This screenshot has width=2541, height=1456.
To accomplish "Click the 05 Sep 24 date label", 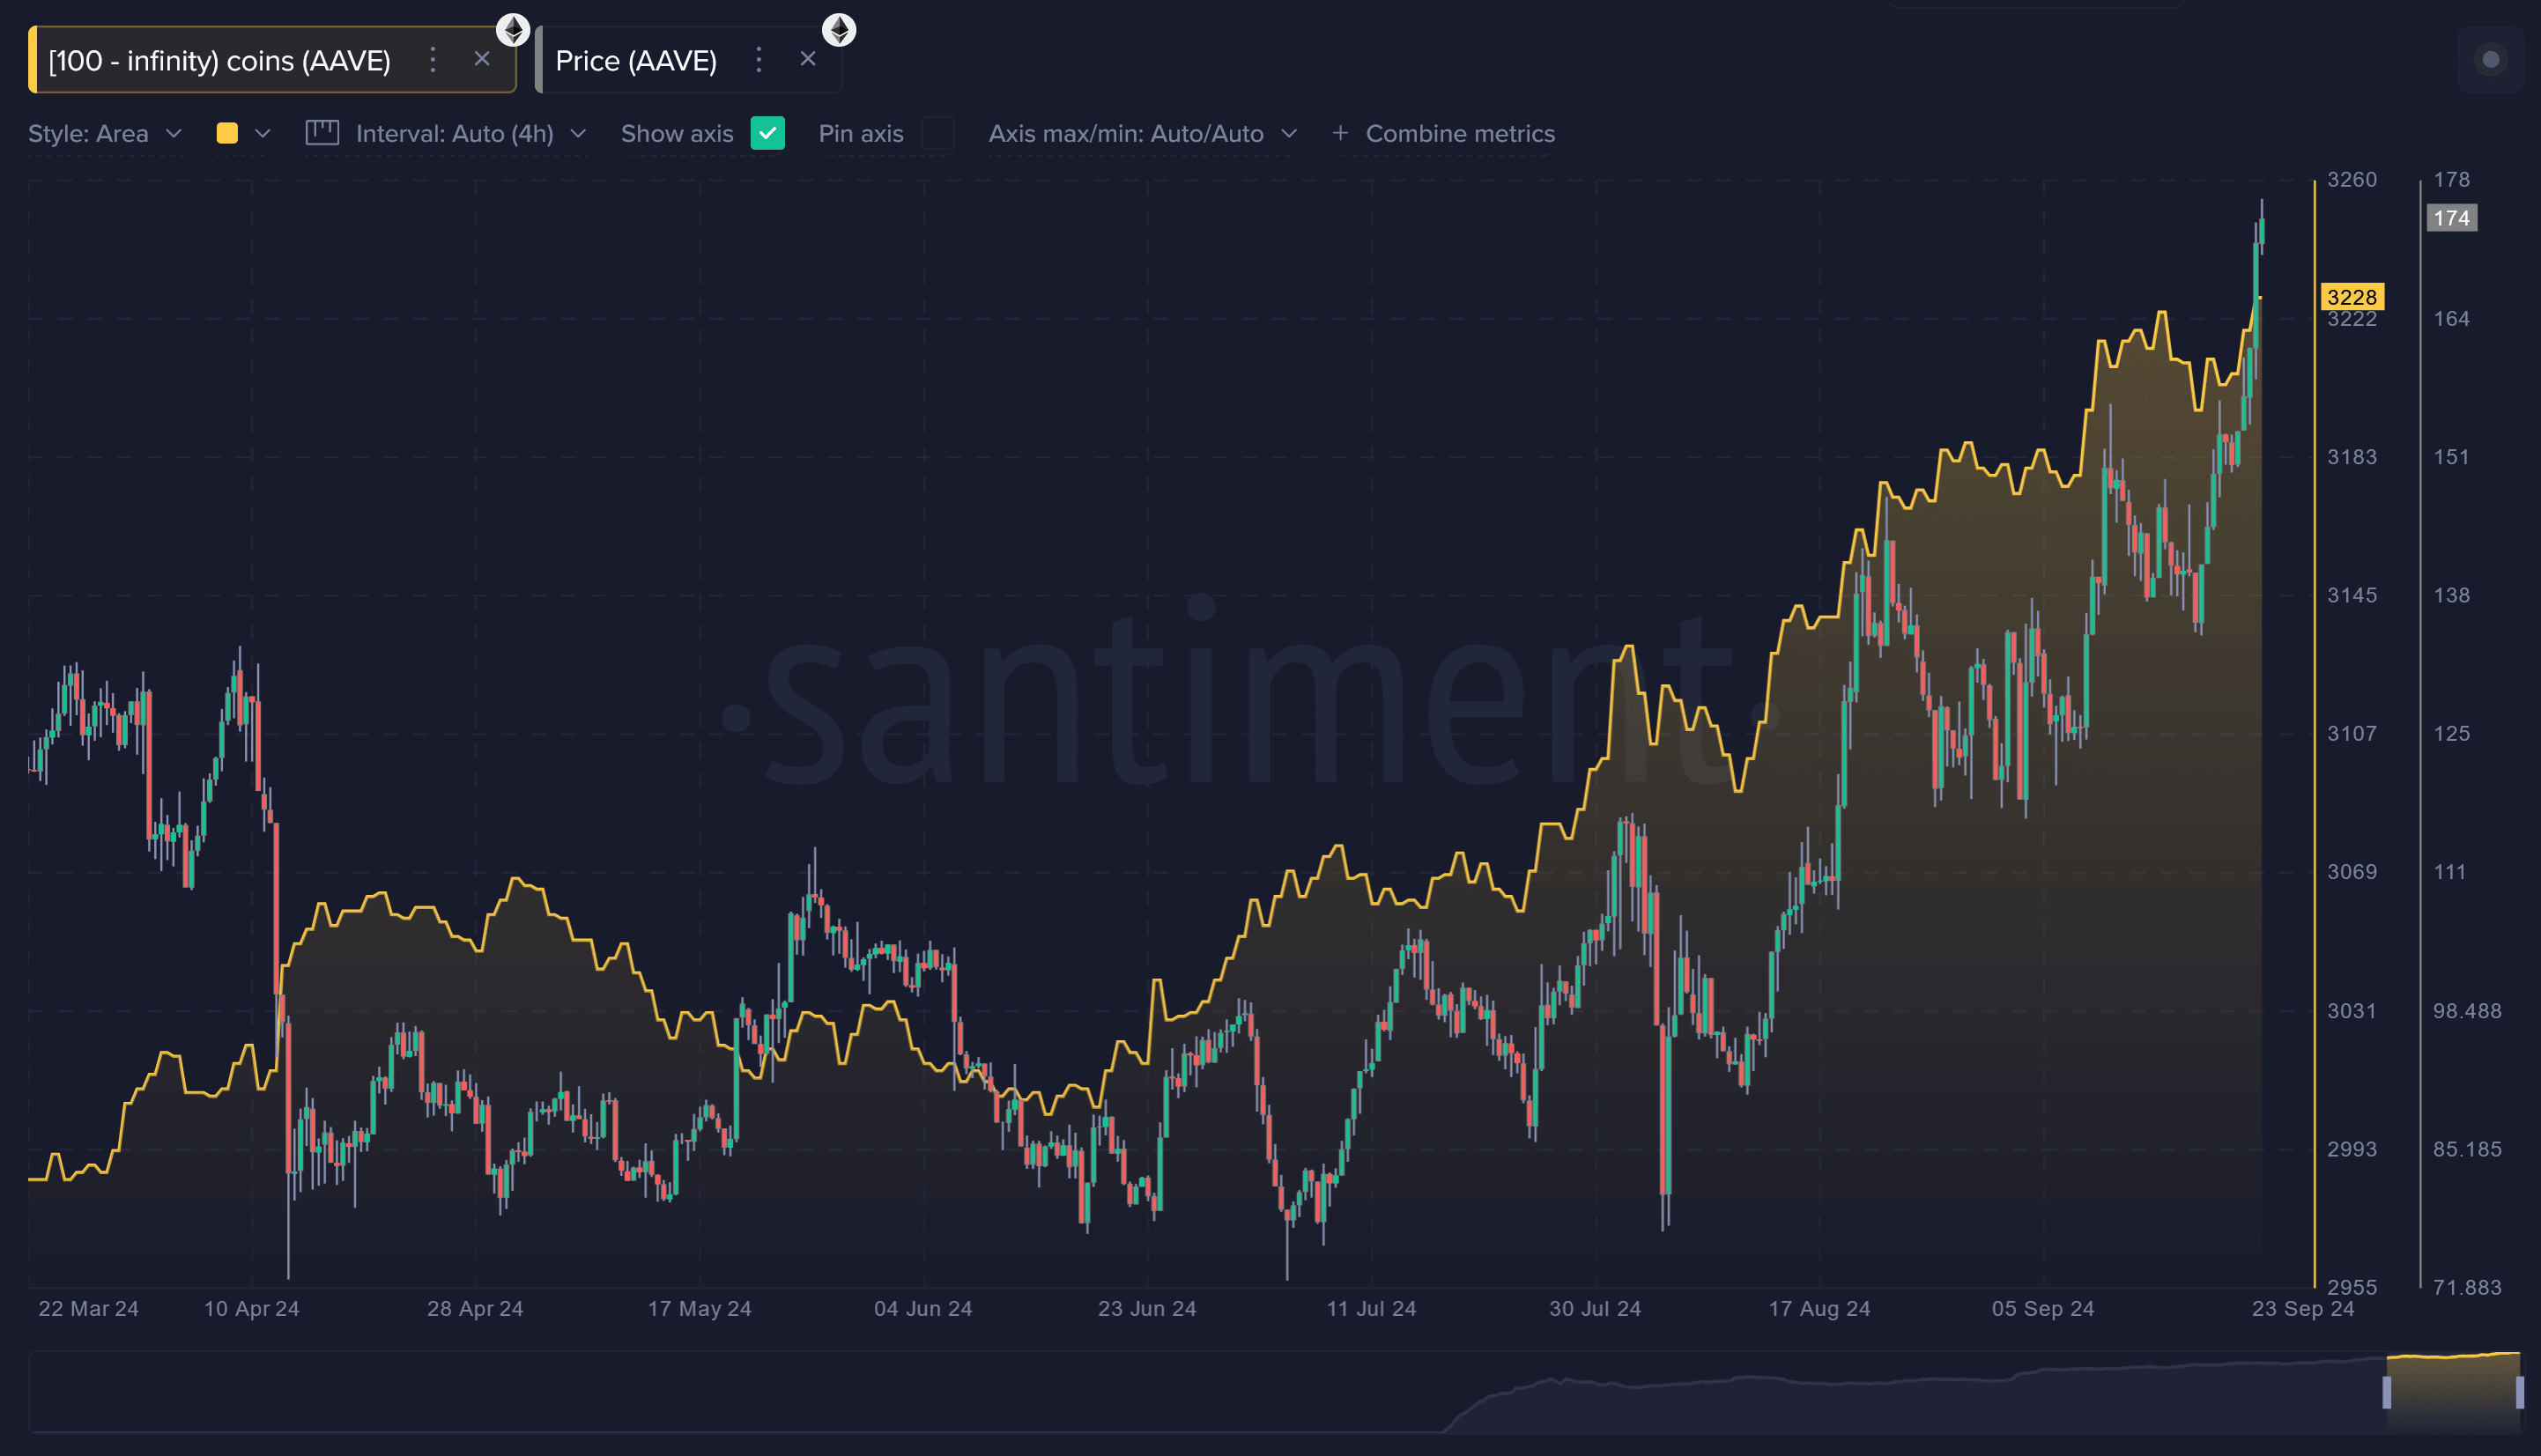I will [2043, 1308].
